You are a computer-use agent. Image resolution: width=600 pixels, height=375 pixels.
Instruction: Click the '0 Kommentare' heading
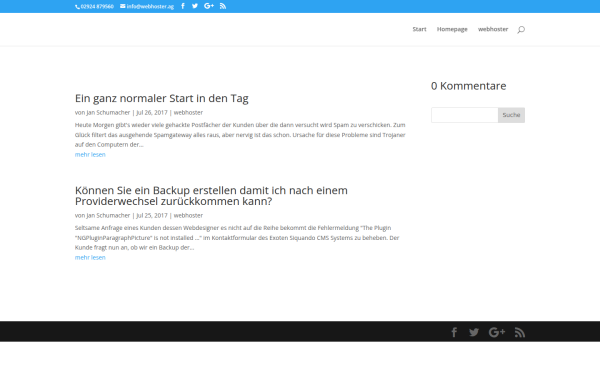[x=468, y=86]
